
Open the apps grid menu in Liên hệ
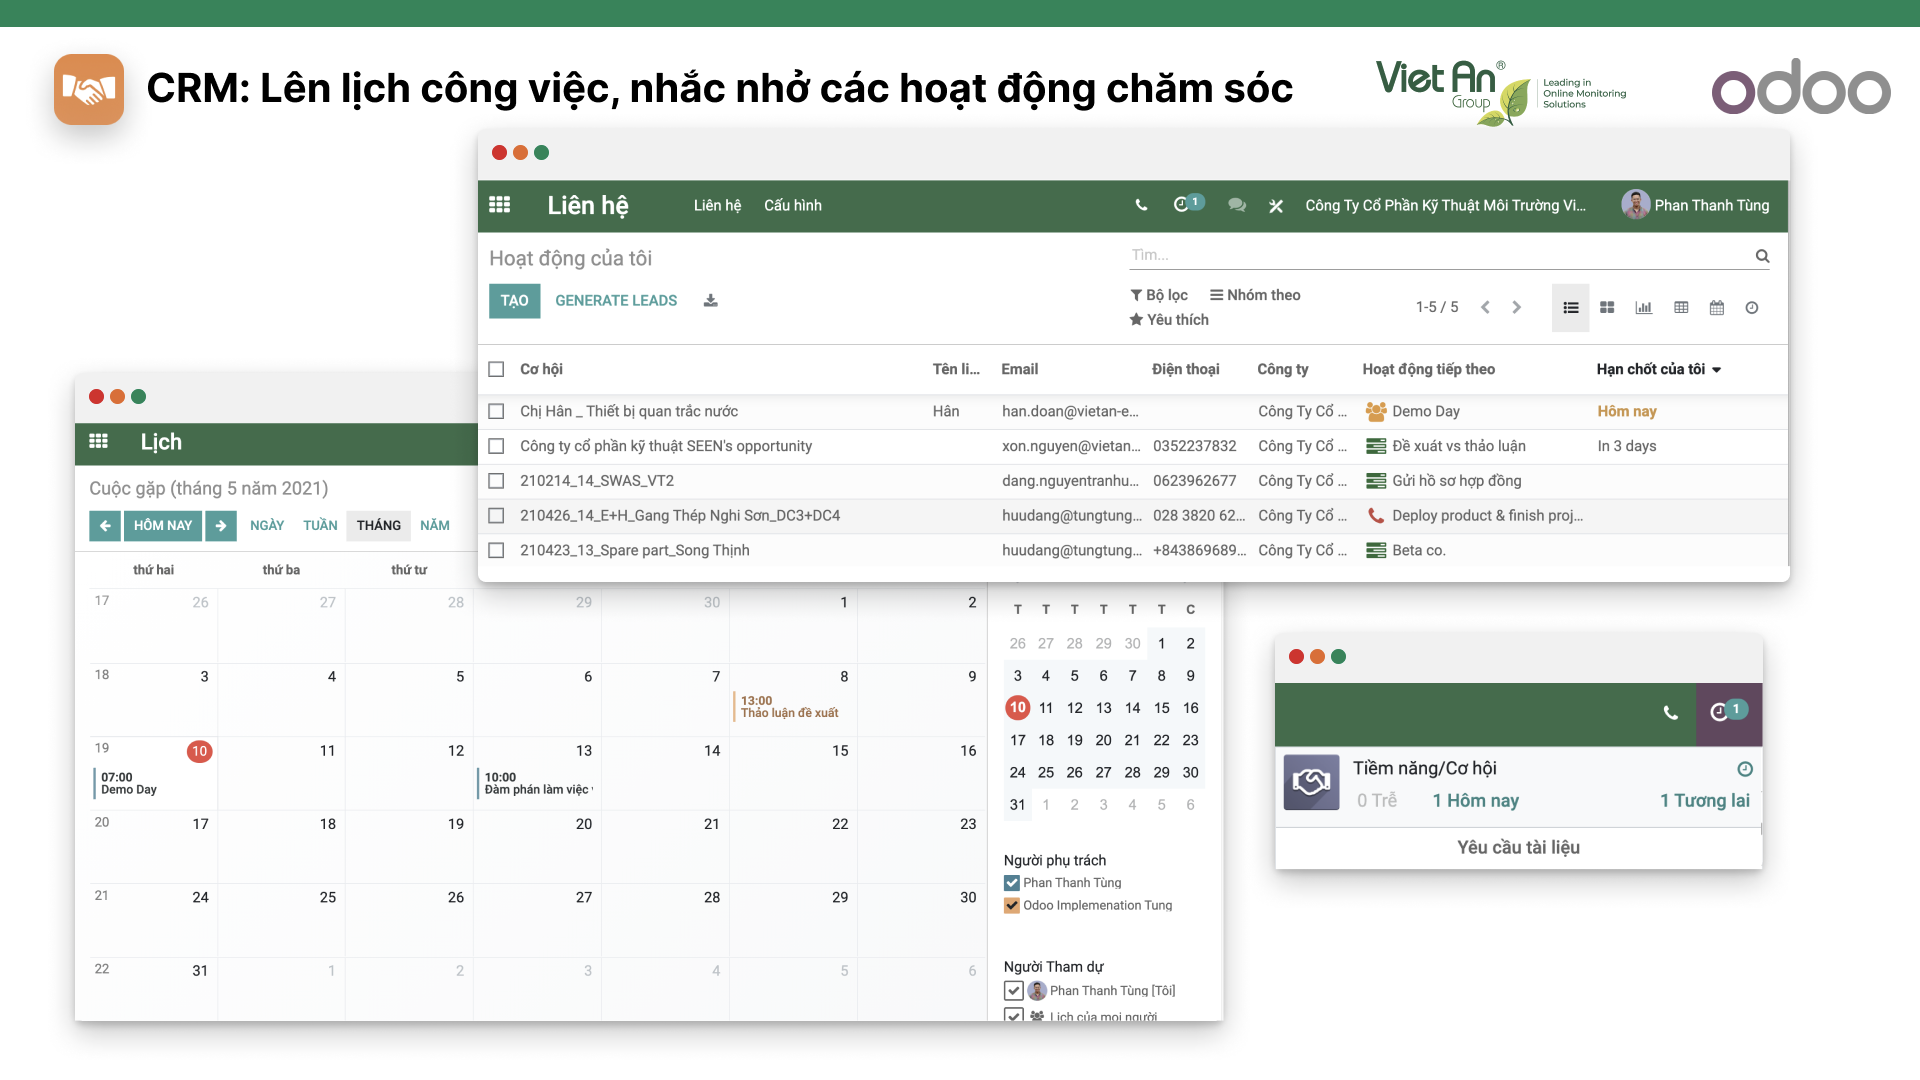pyautogui.click(x=499, y=205)
